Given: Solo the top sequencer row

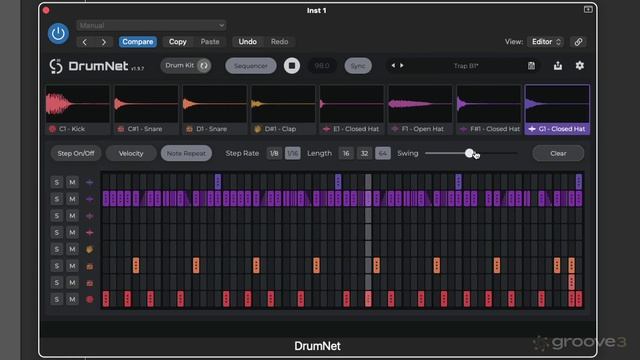Looking at the screenshot, I should [57, 182].
